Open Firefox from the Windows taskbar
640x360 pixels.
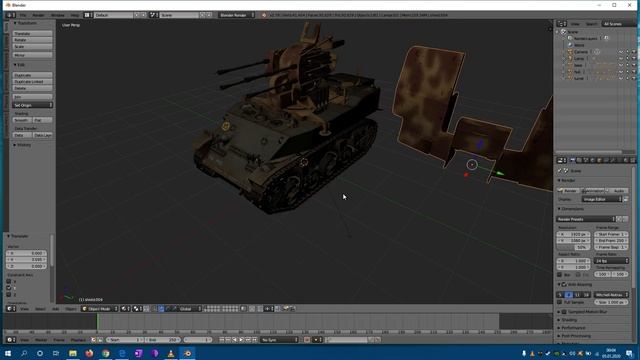click(89, 353)
